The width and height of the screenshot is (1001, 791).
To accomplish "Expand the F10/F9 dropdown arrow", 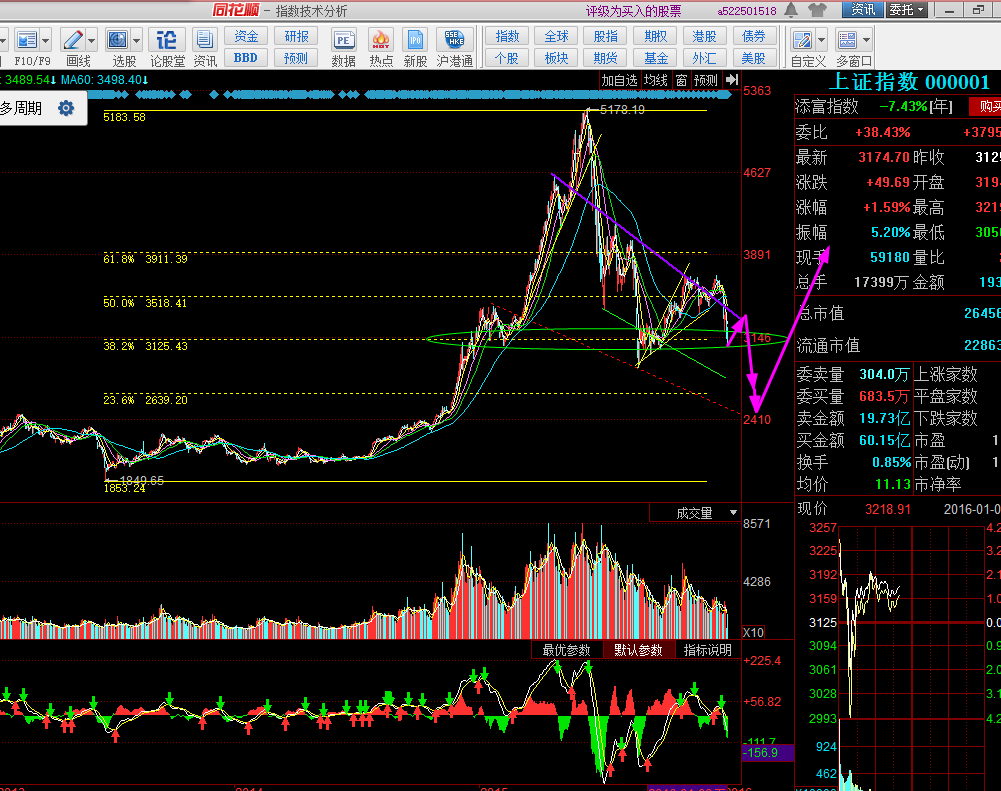I will (45, 40).
